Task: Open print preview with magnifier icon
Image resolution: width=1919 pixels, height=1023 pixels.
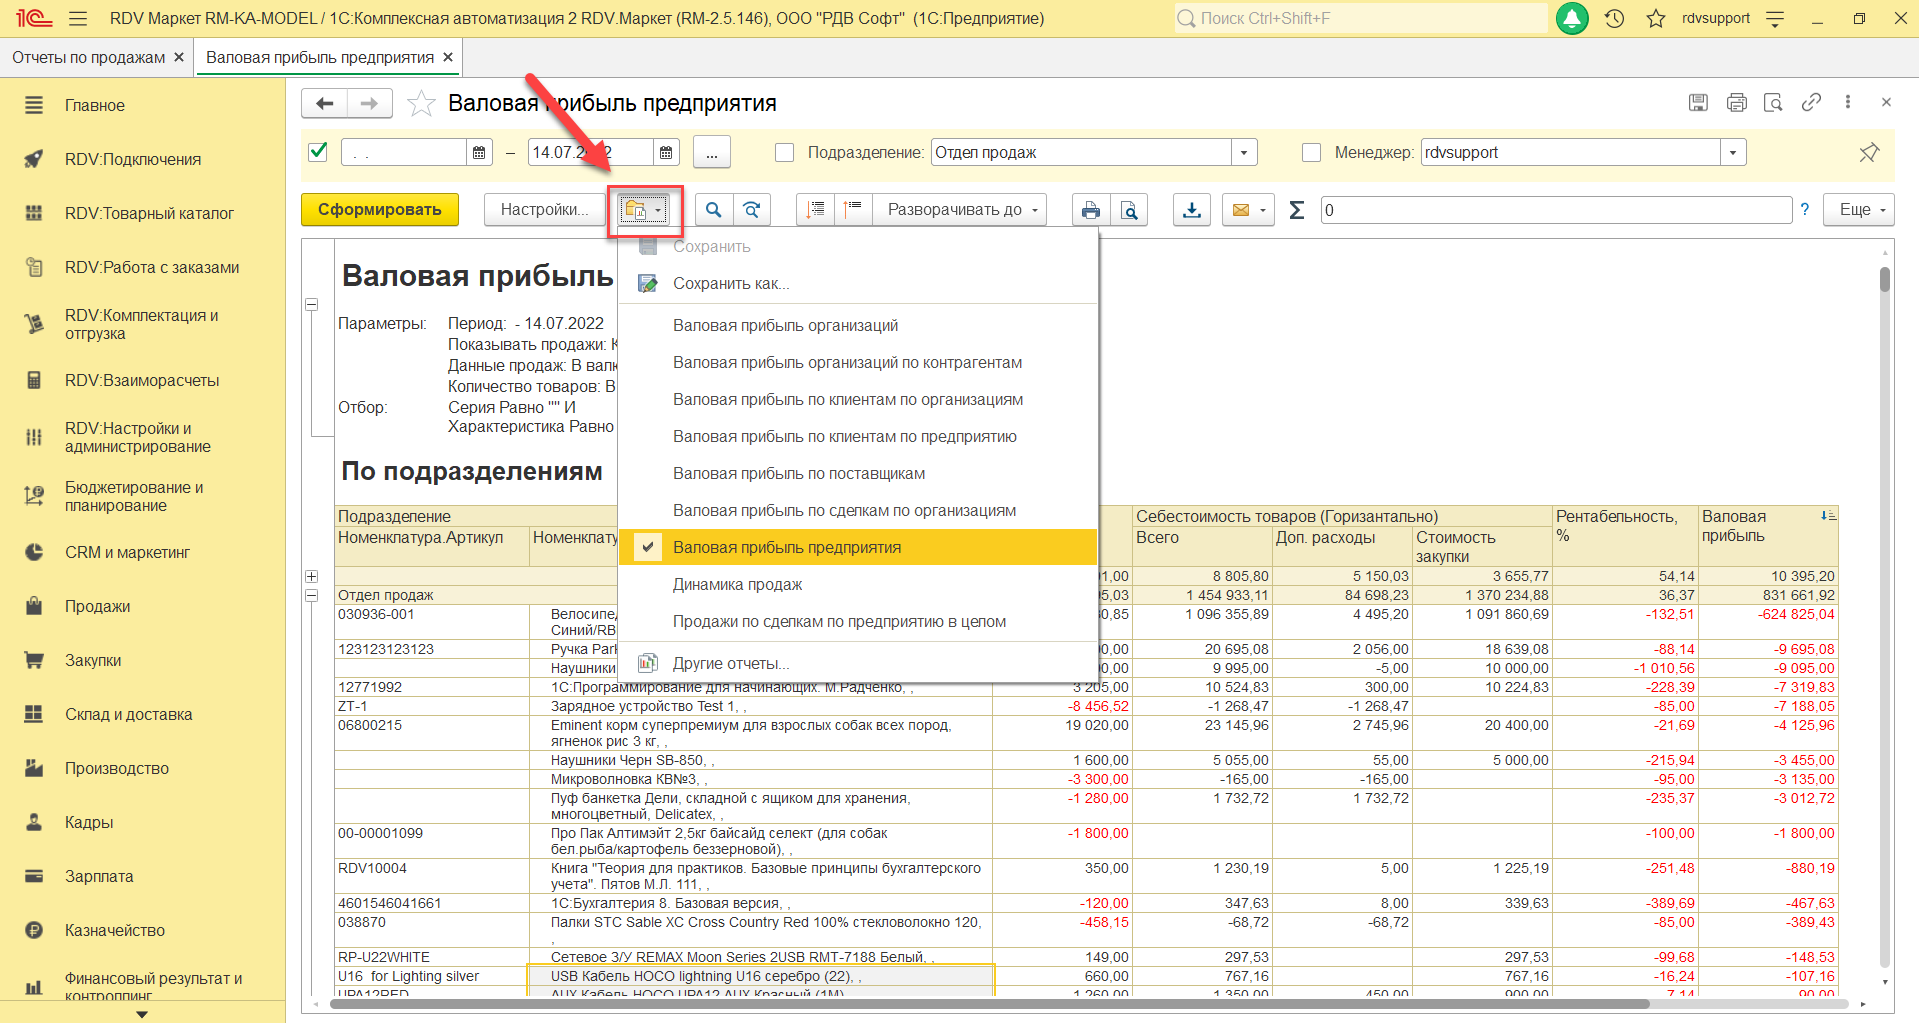Action: tap(1129, 210)
